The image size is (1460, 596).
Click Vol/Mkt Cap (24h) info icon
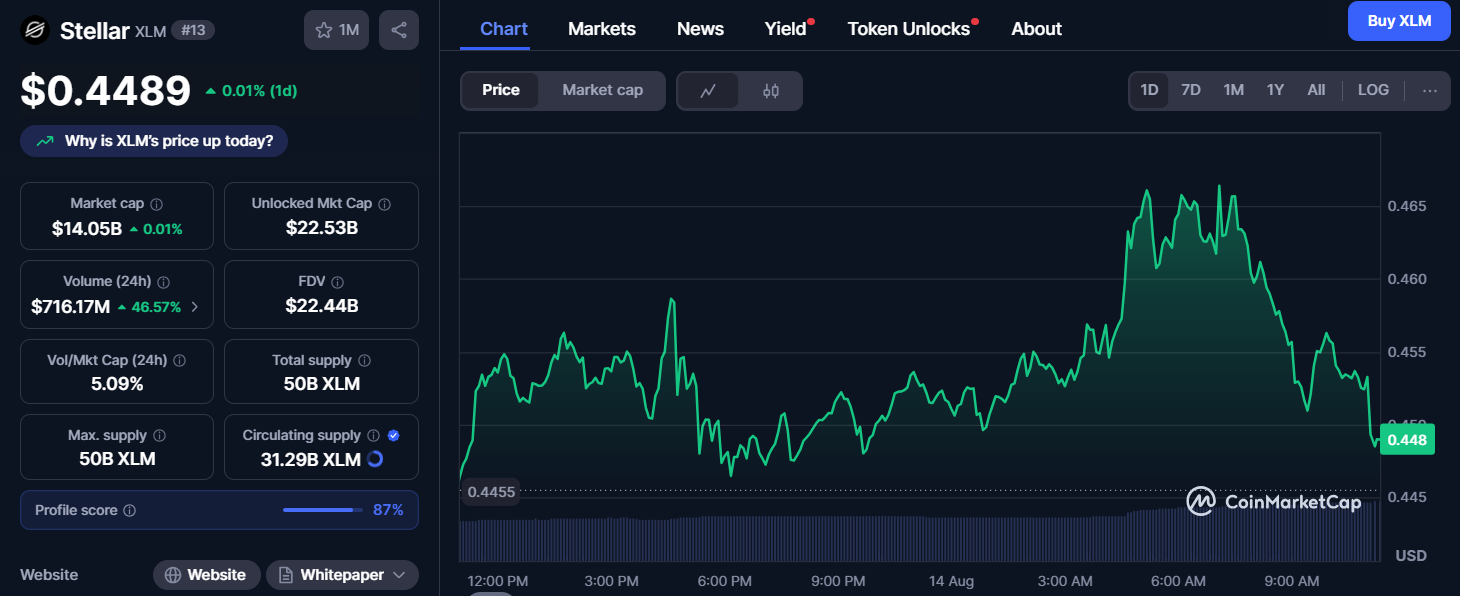pos(180,360)
